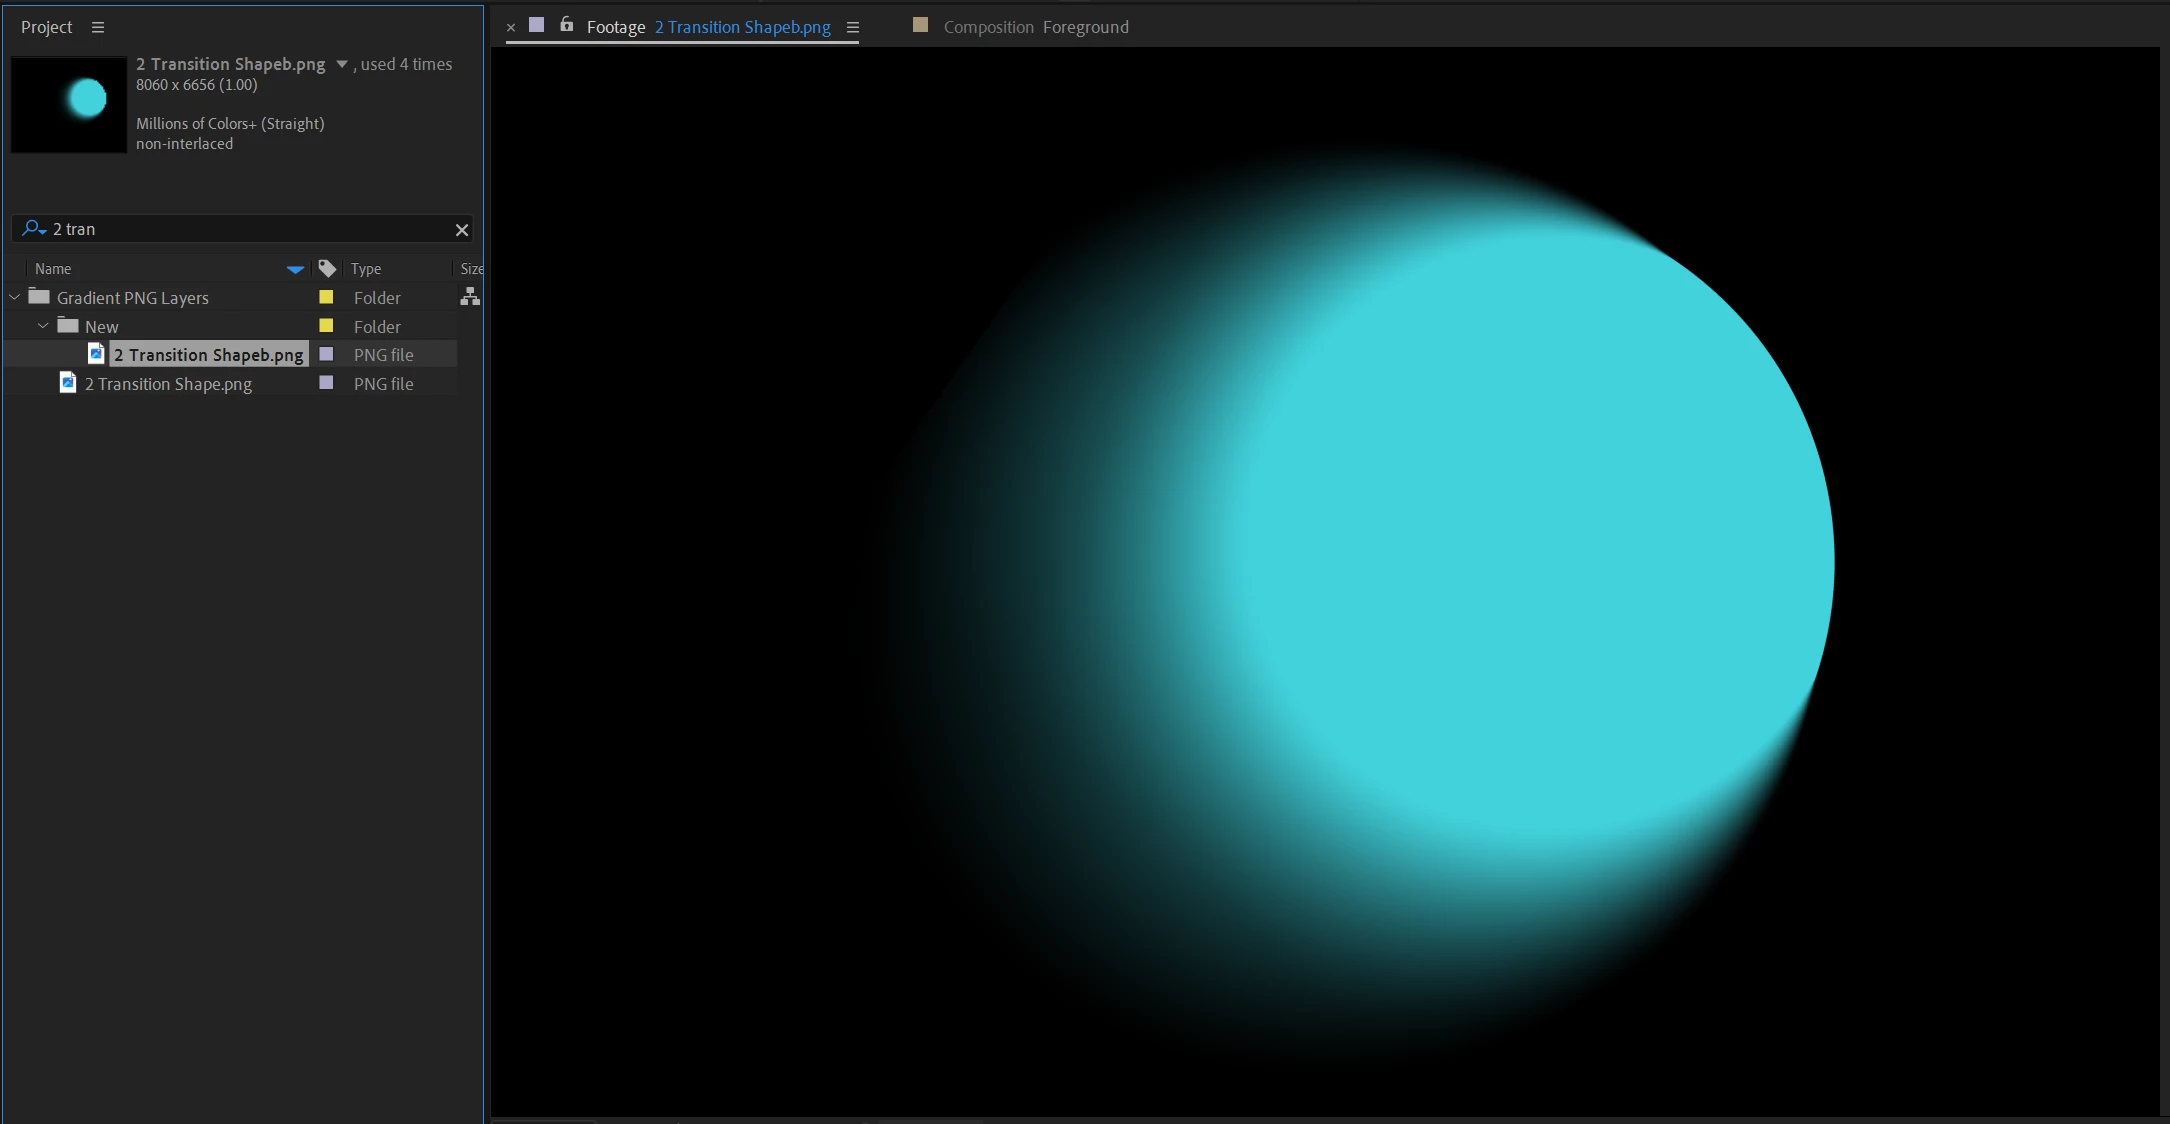Click the yellow label swatch of New folder

point(326,326)
